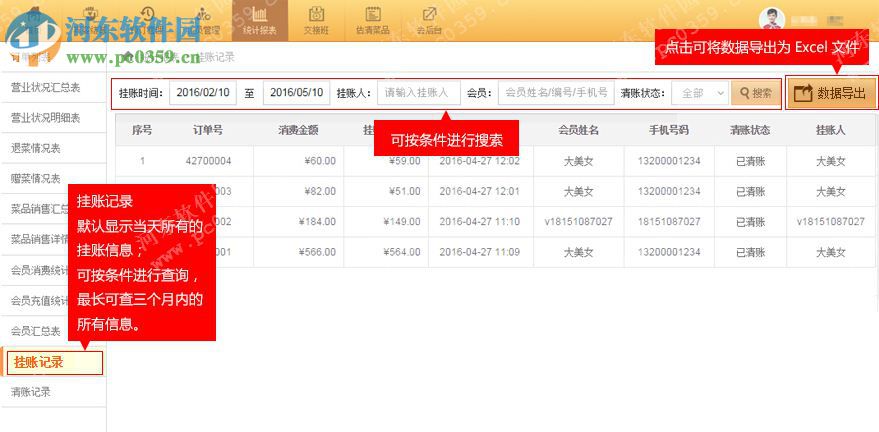Click the 交接班 icon

point(317,13)
